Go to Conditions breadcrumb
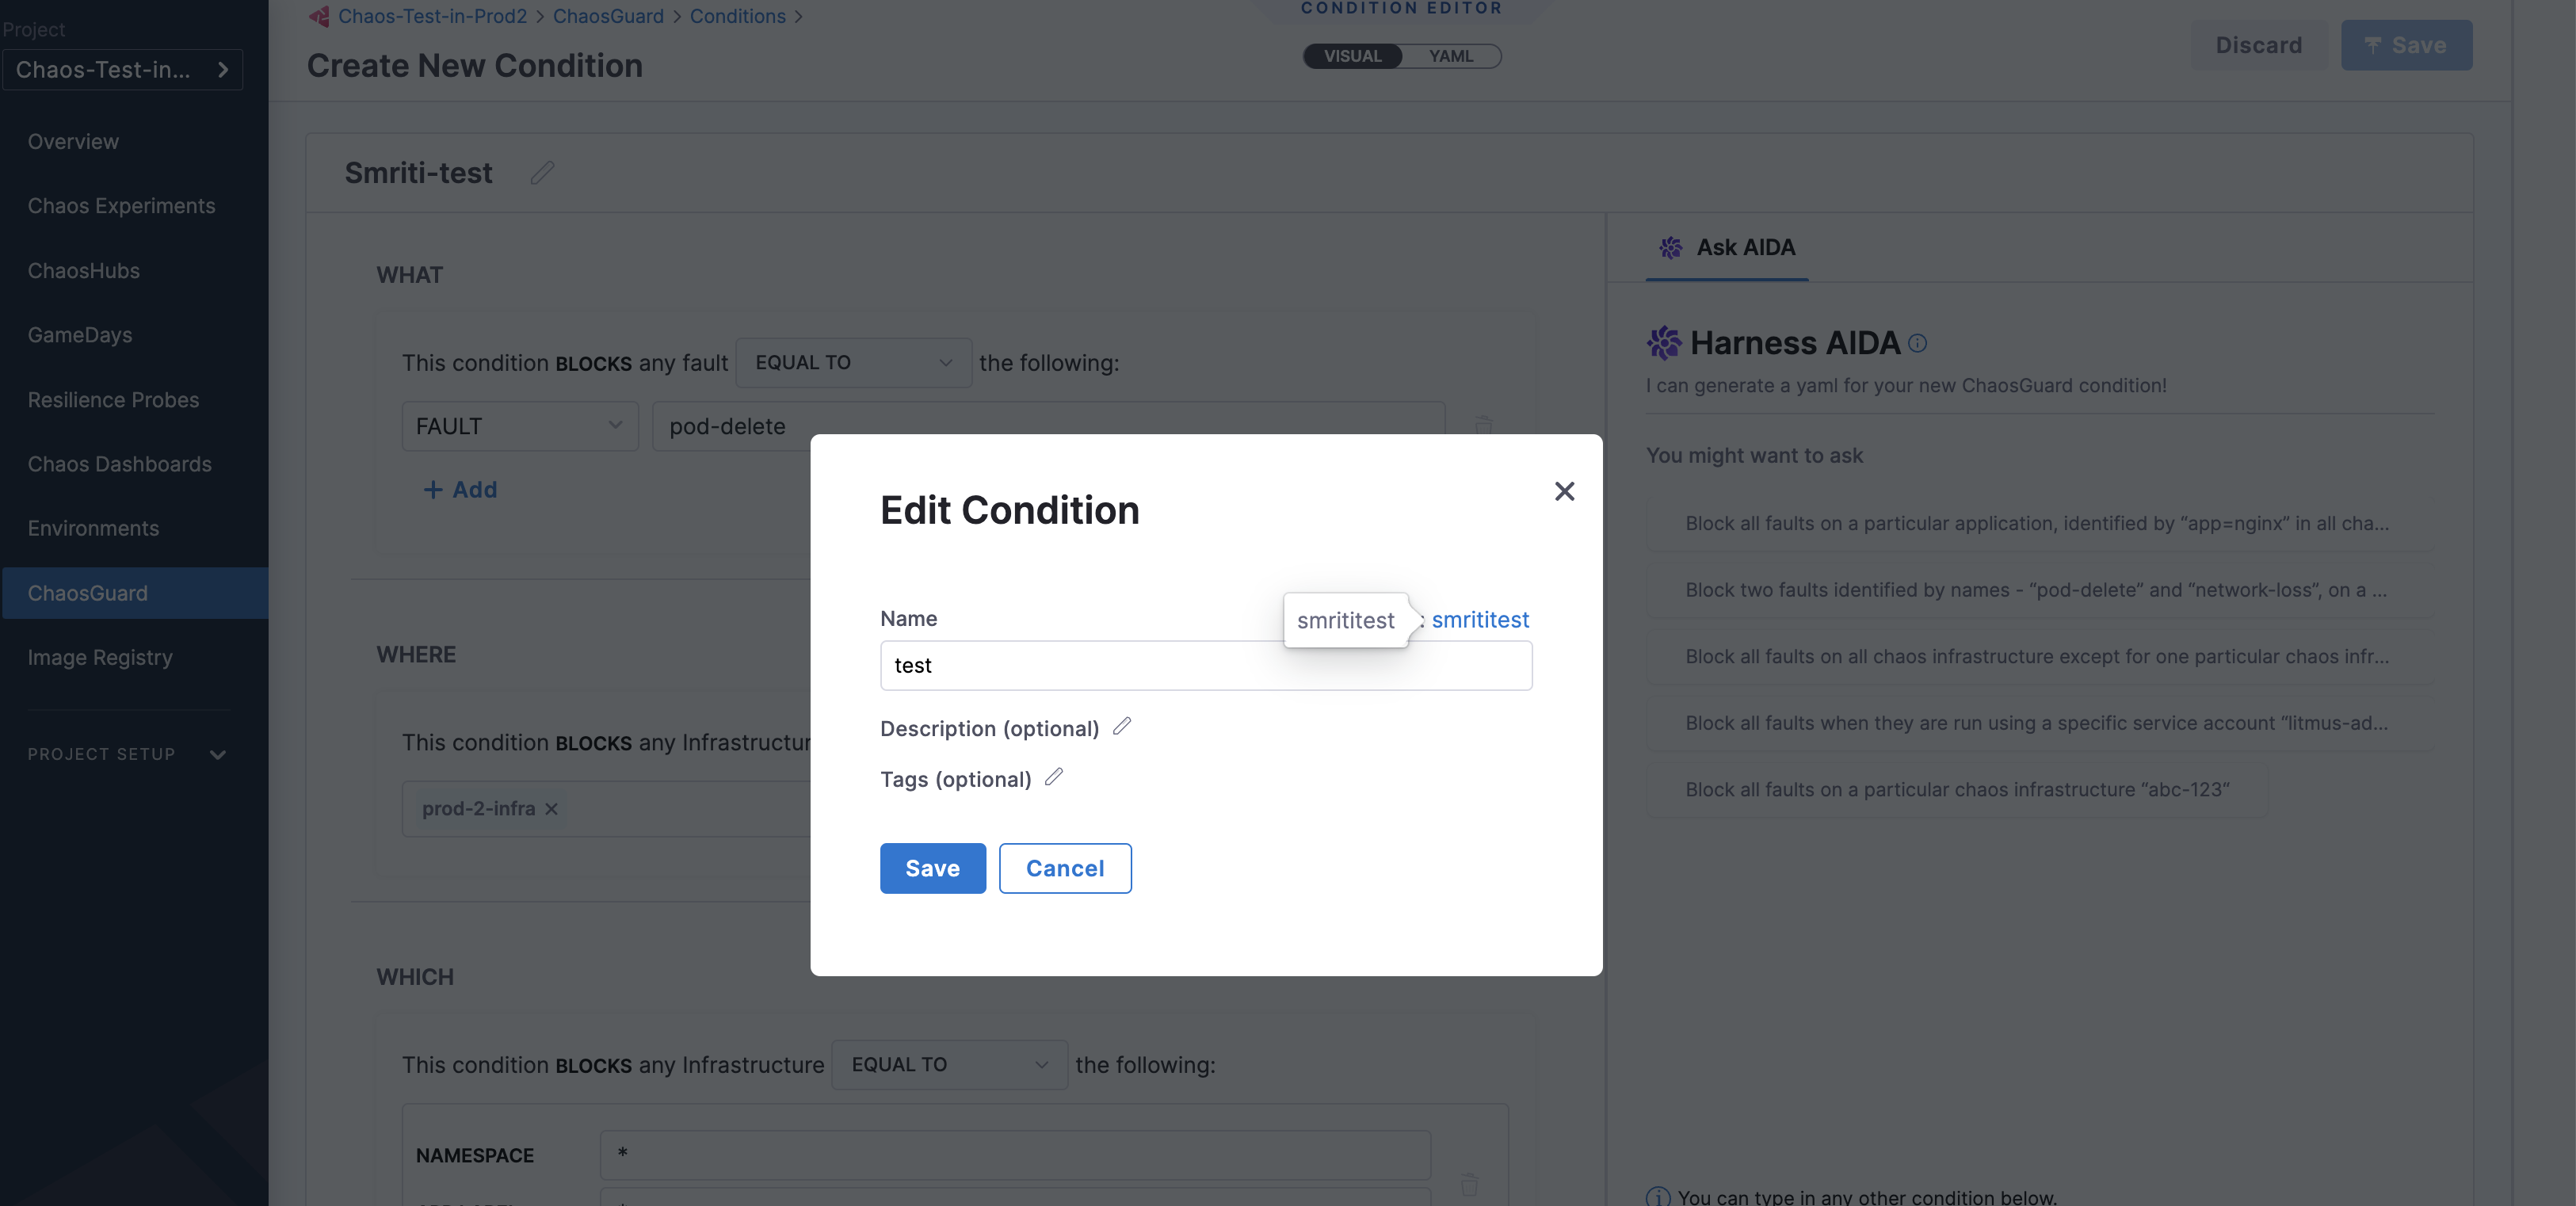Screen dimensions: 2576x1206 tap(737, 16)
